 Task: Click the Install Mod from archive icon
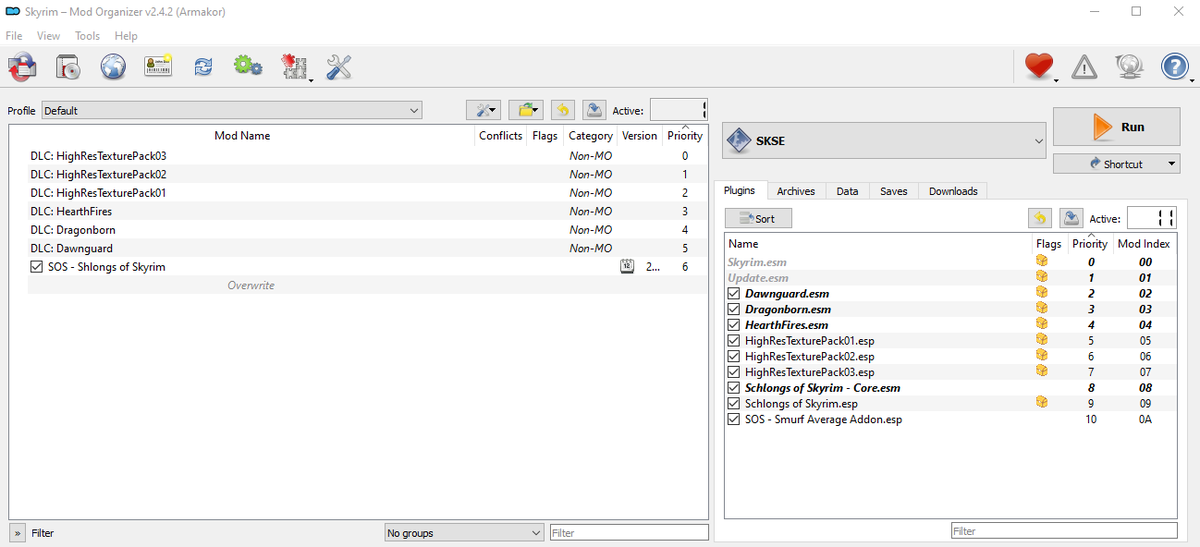point(68,67)
